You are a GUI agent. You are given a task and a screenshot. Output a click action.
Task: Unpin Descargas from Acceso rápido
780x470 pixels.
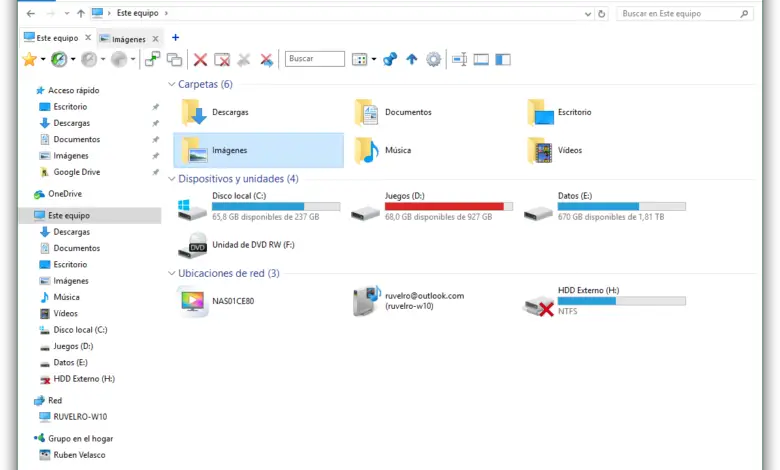156,123
